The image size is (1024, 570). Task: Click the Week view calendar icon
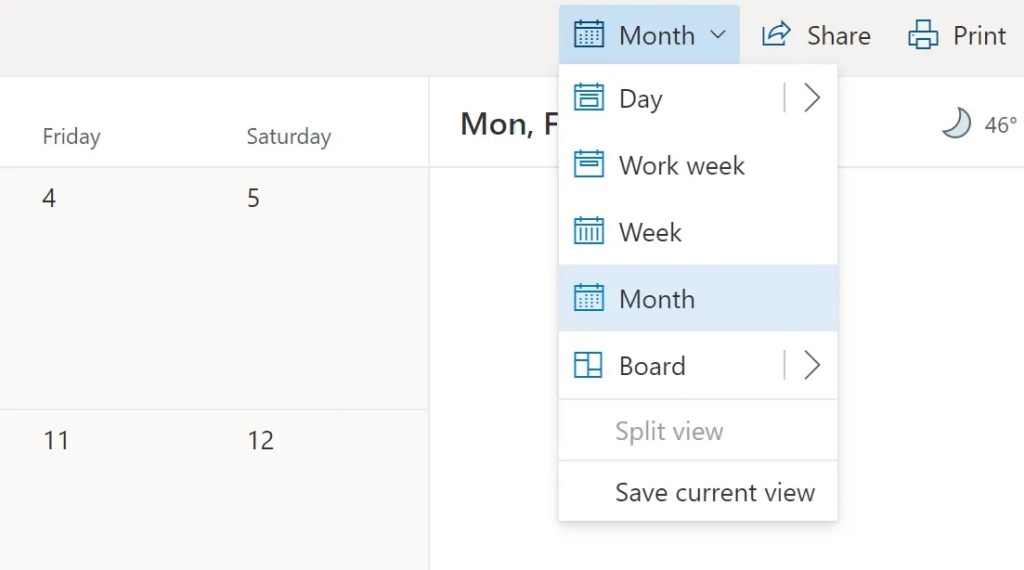pyautogui.click(x=589, y=232)
